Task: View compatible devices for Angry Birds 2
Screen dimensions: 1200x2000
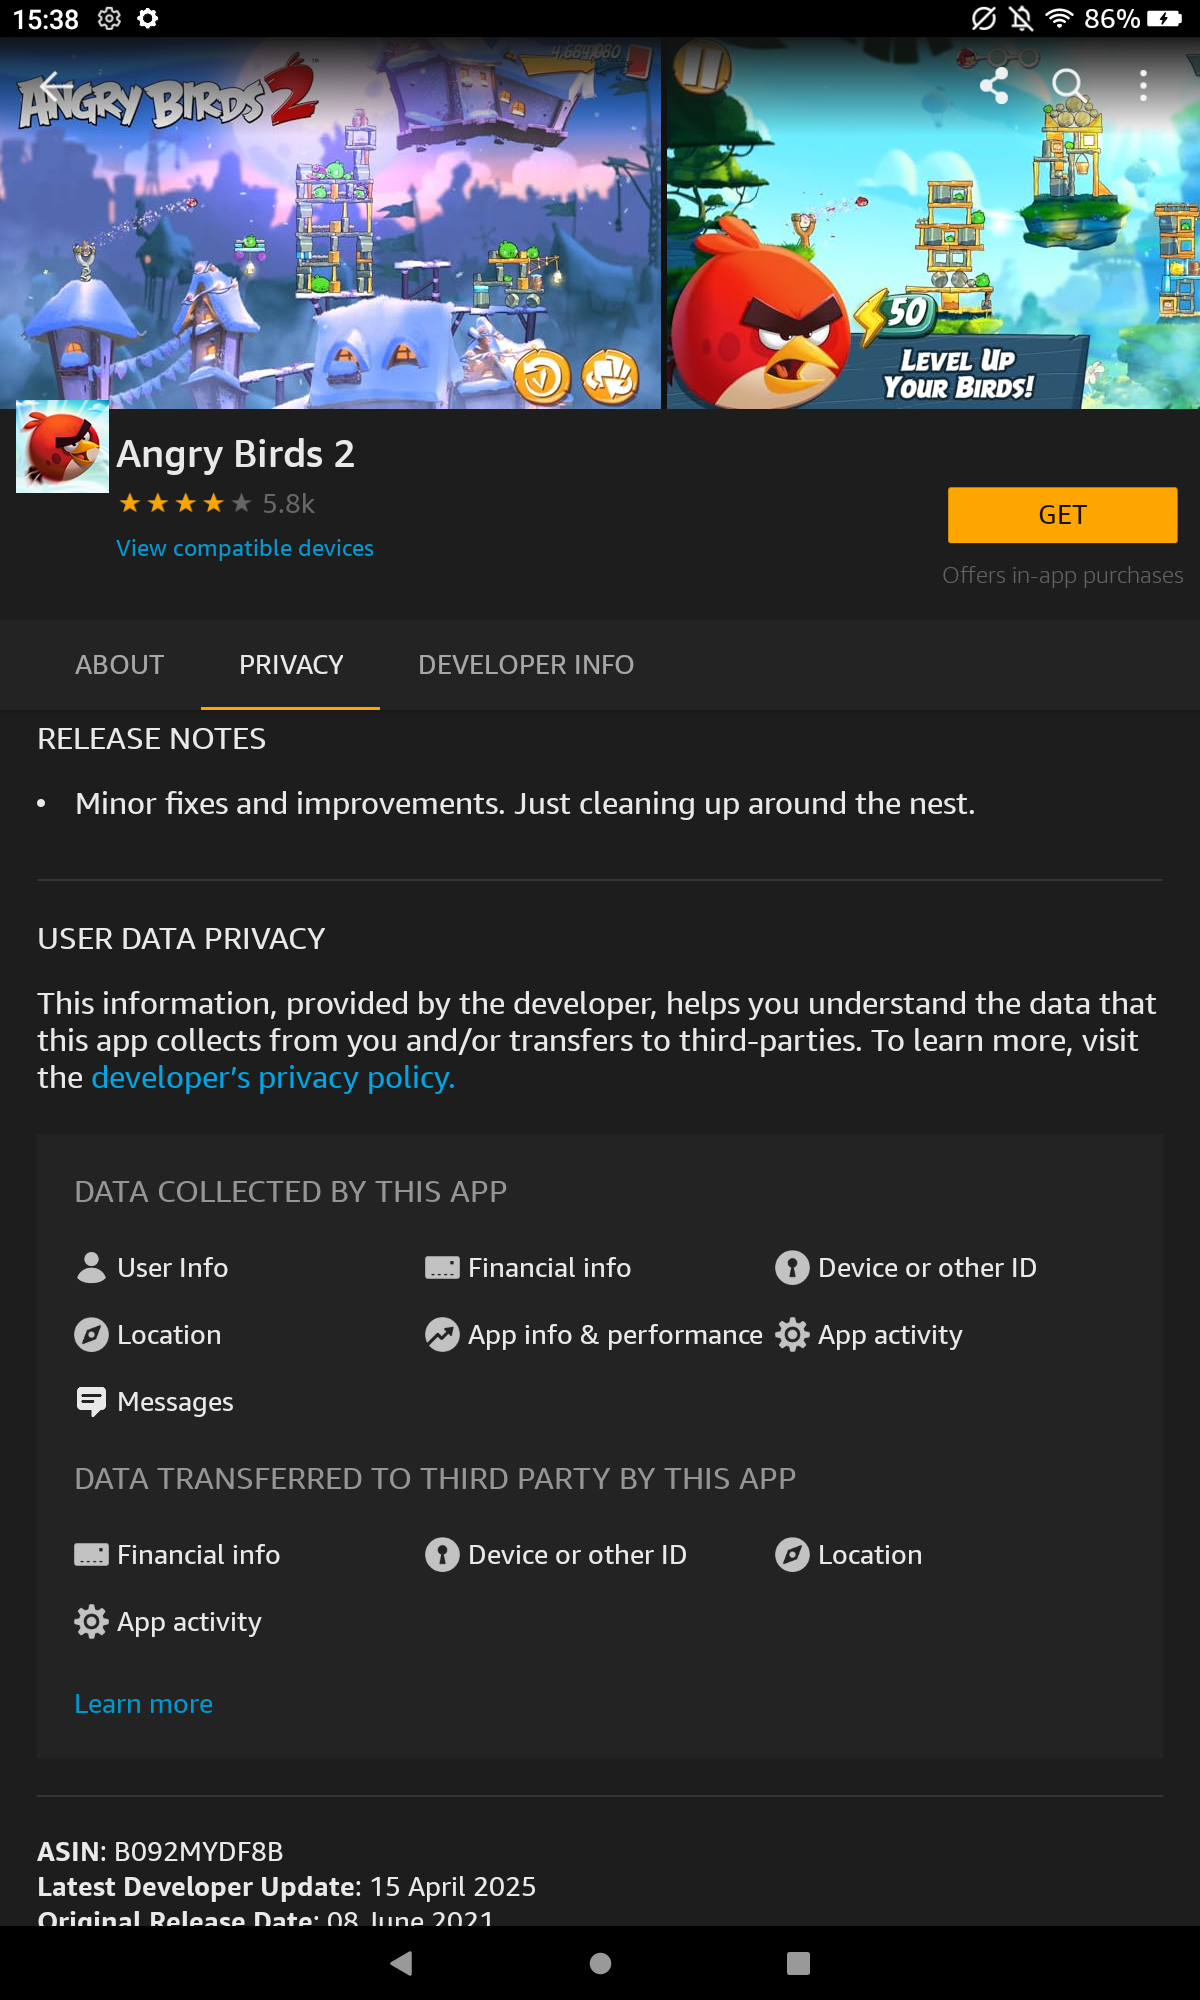Action: 244,548
